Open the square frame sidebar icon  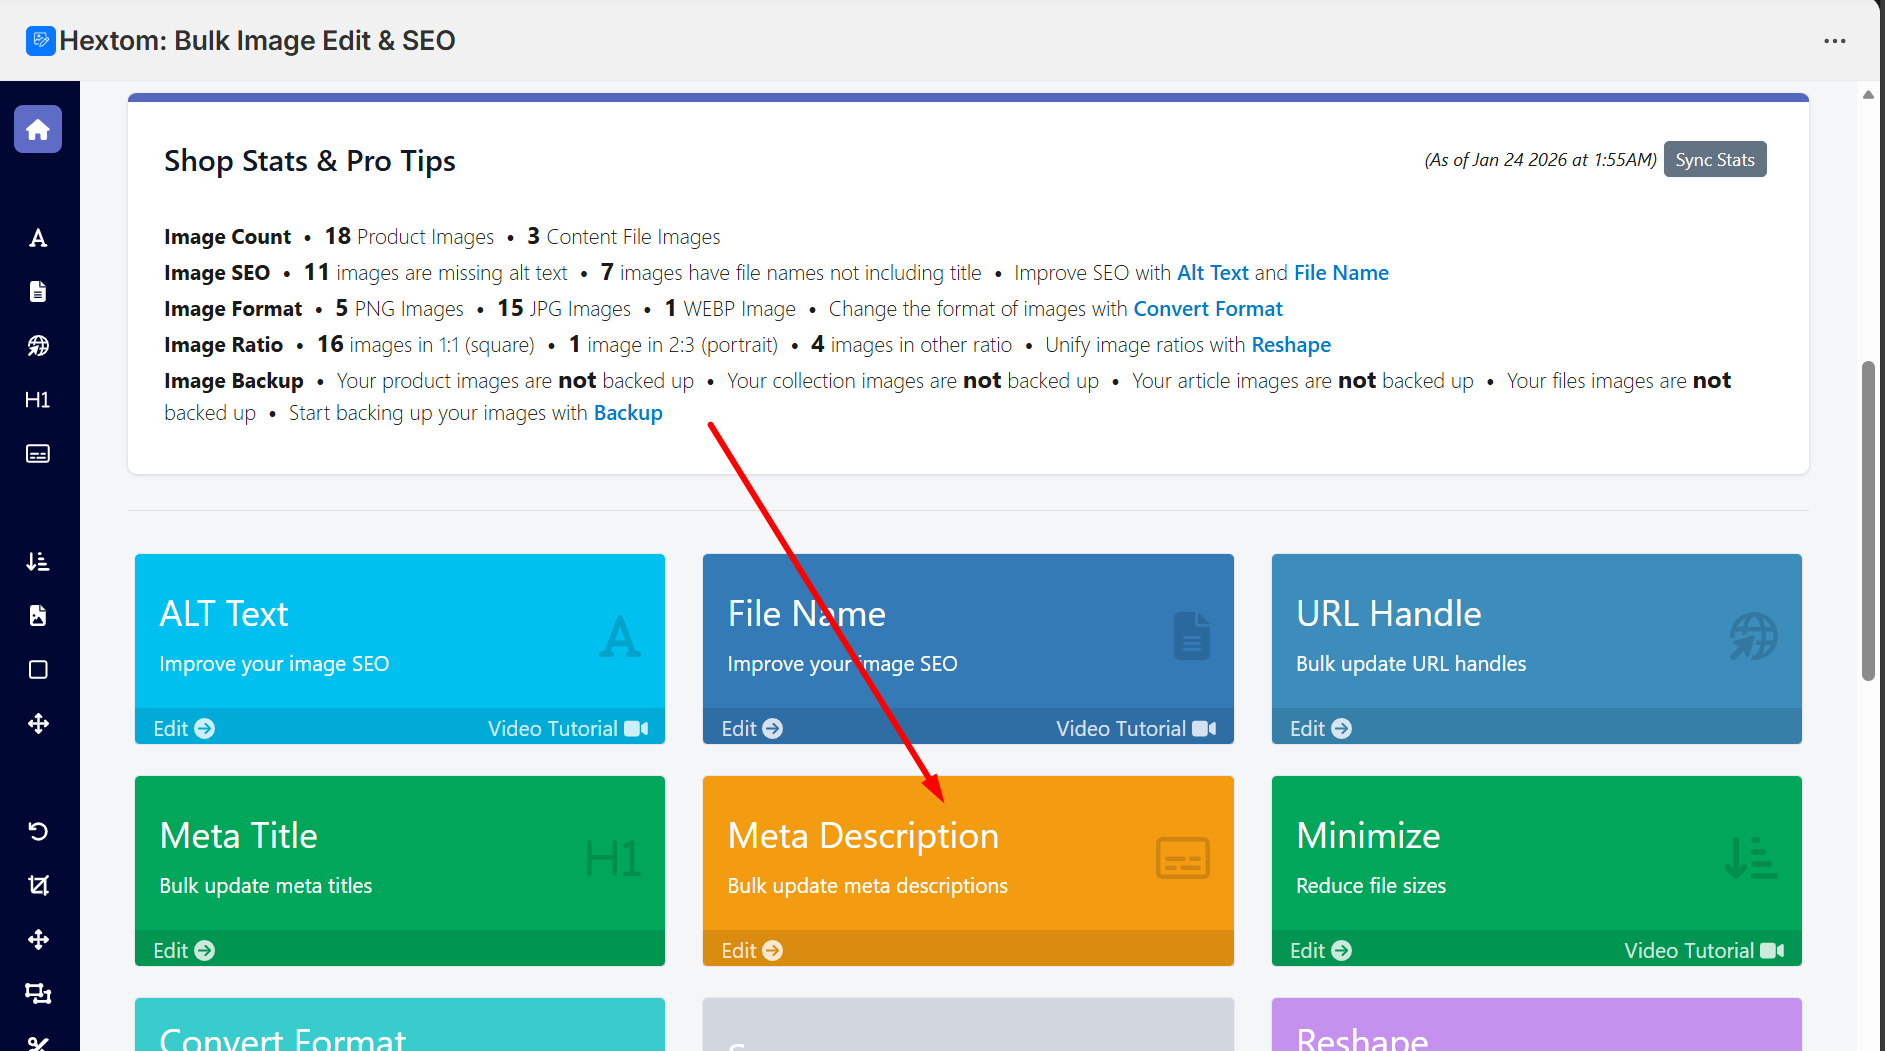click(38, 670)
